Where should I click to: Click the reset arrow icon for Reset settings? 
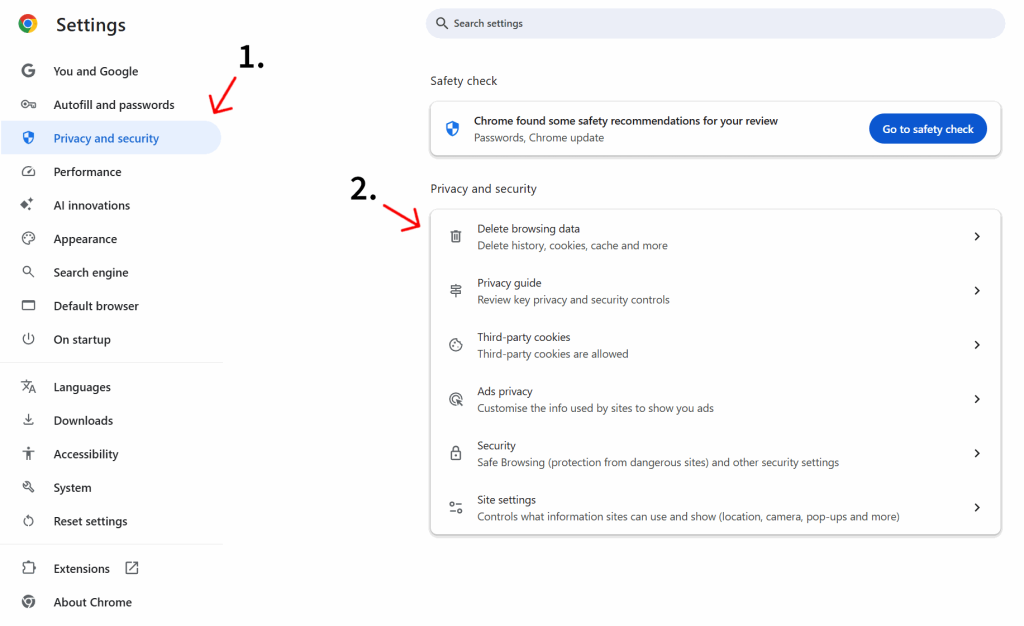tap(28, 521)
